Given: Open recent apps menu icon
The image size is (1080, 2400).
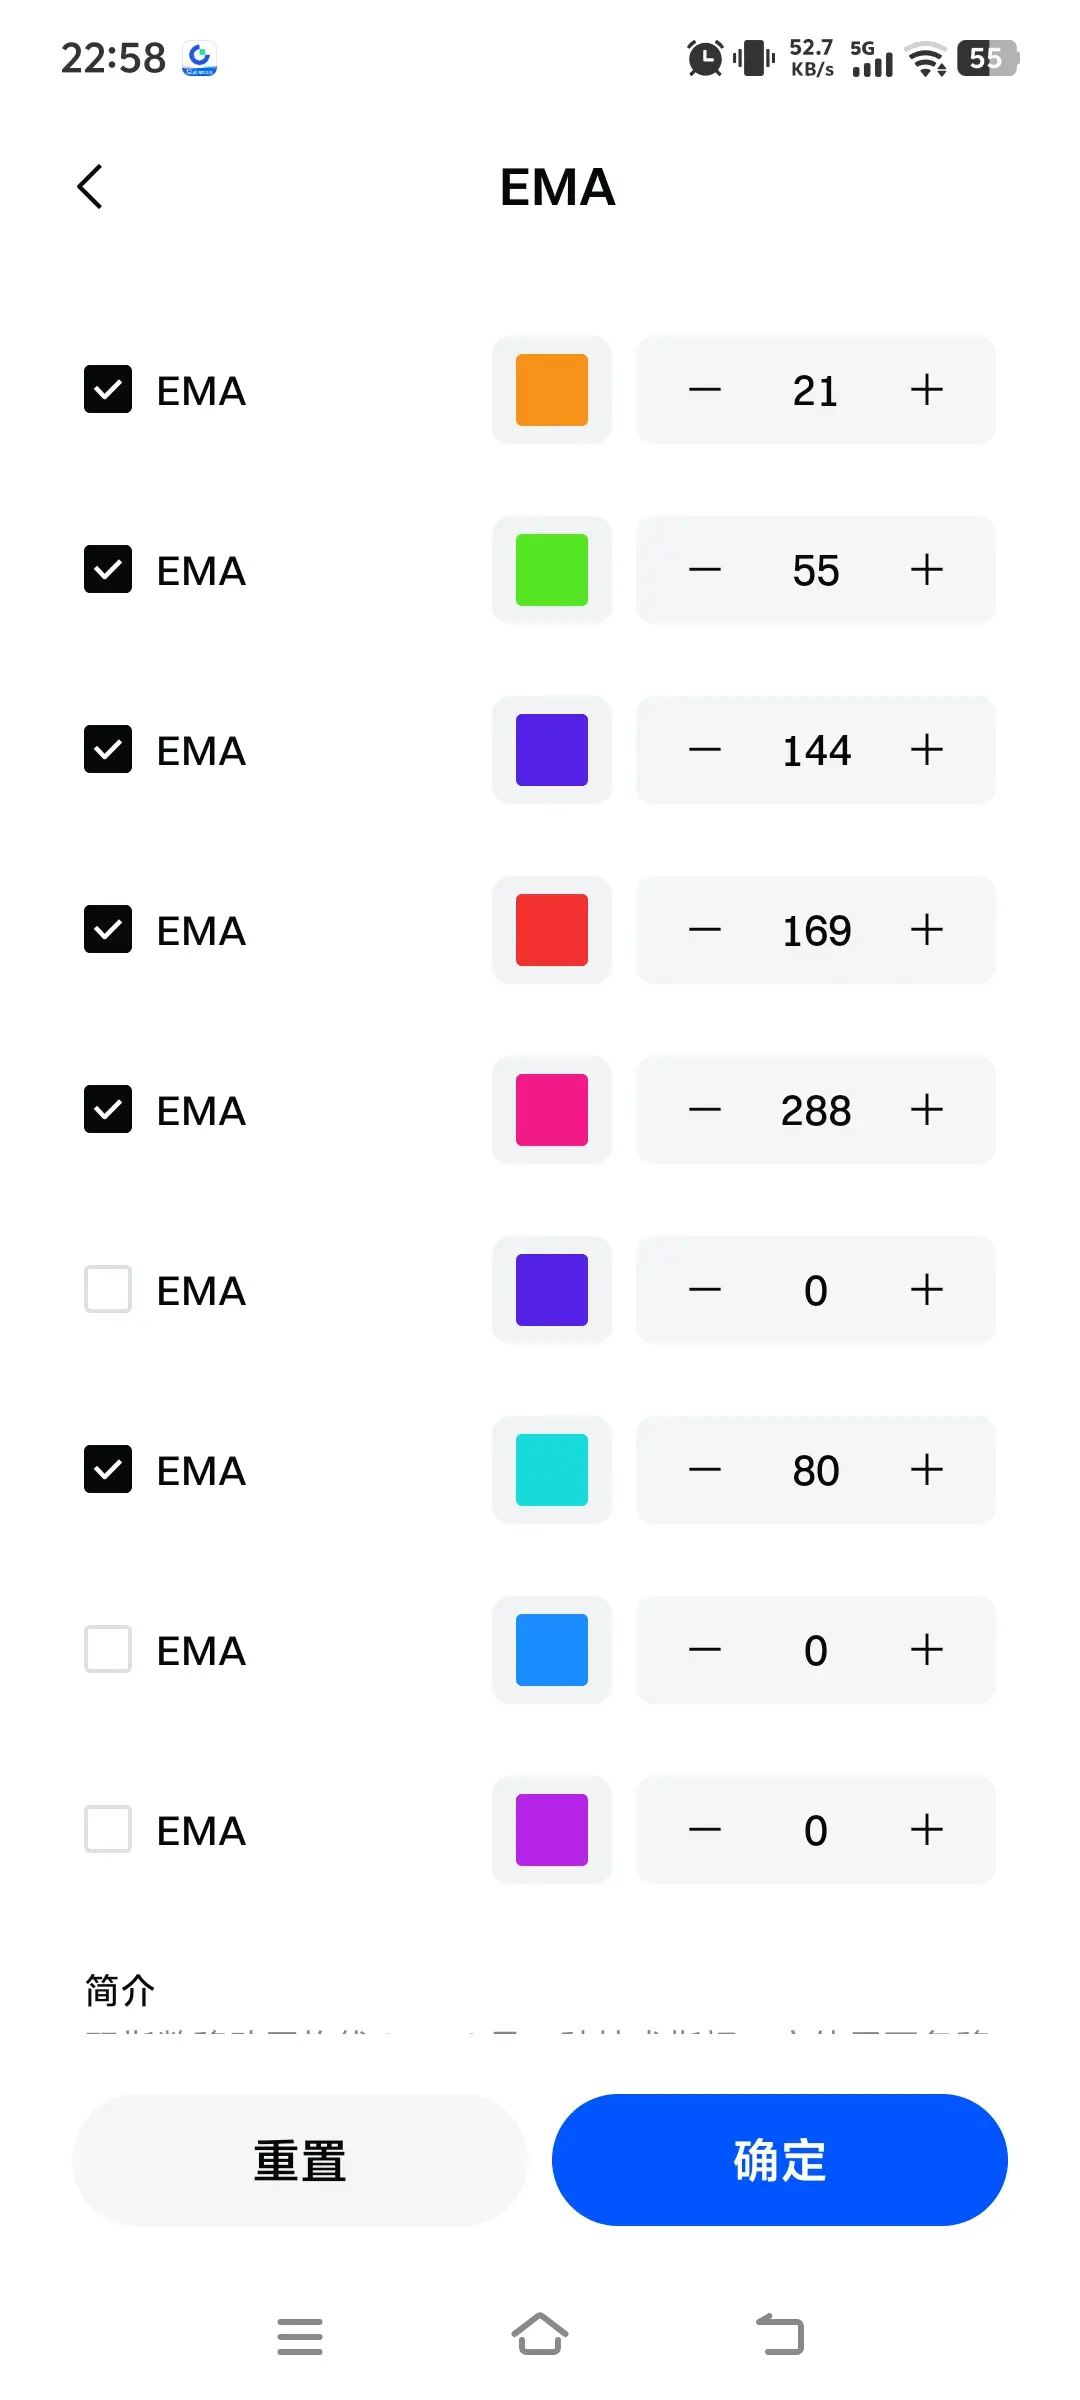Looking at the screenshot, I should pos(300,2336).
